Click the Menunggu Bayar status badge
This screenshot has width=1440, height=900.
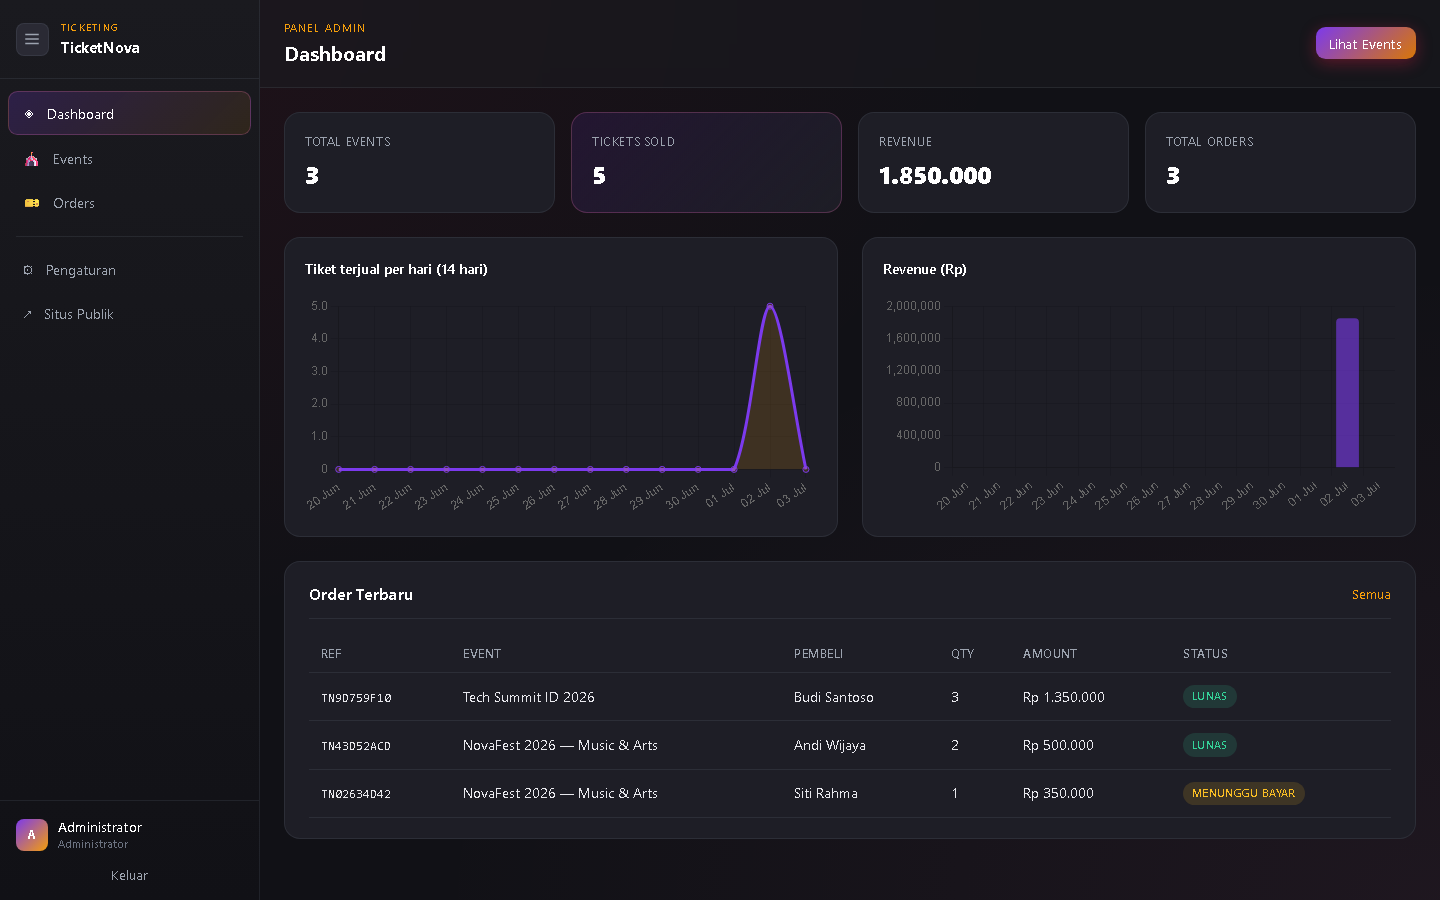point(1243,793)
